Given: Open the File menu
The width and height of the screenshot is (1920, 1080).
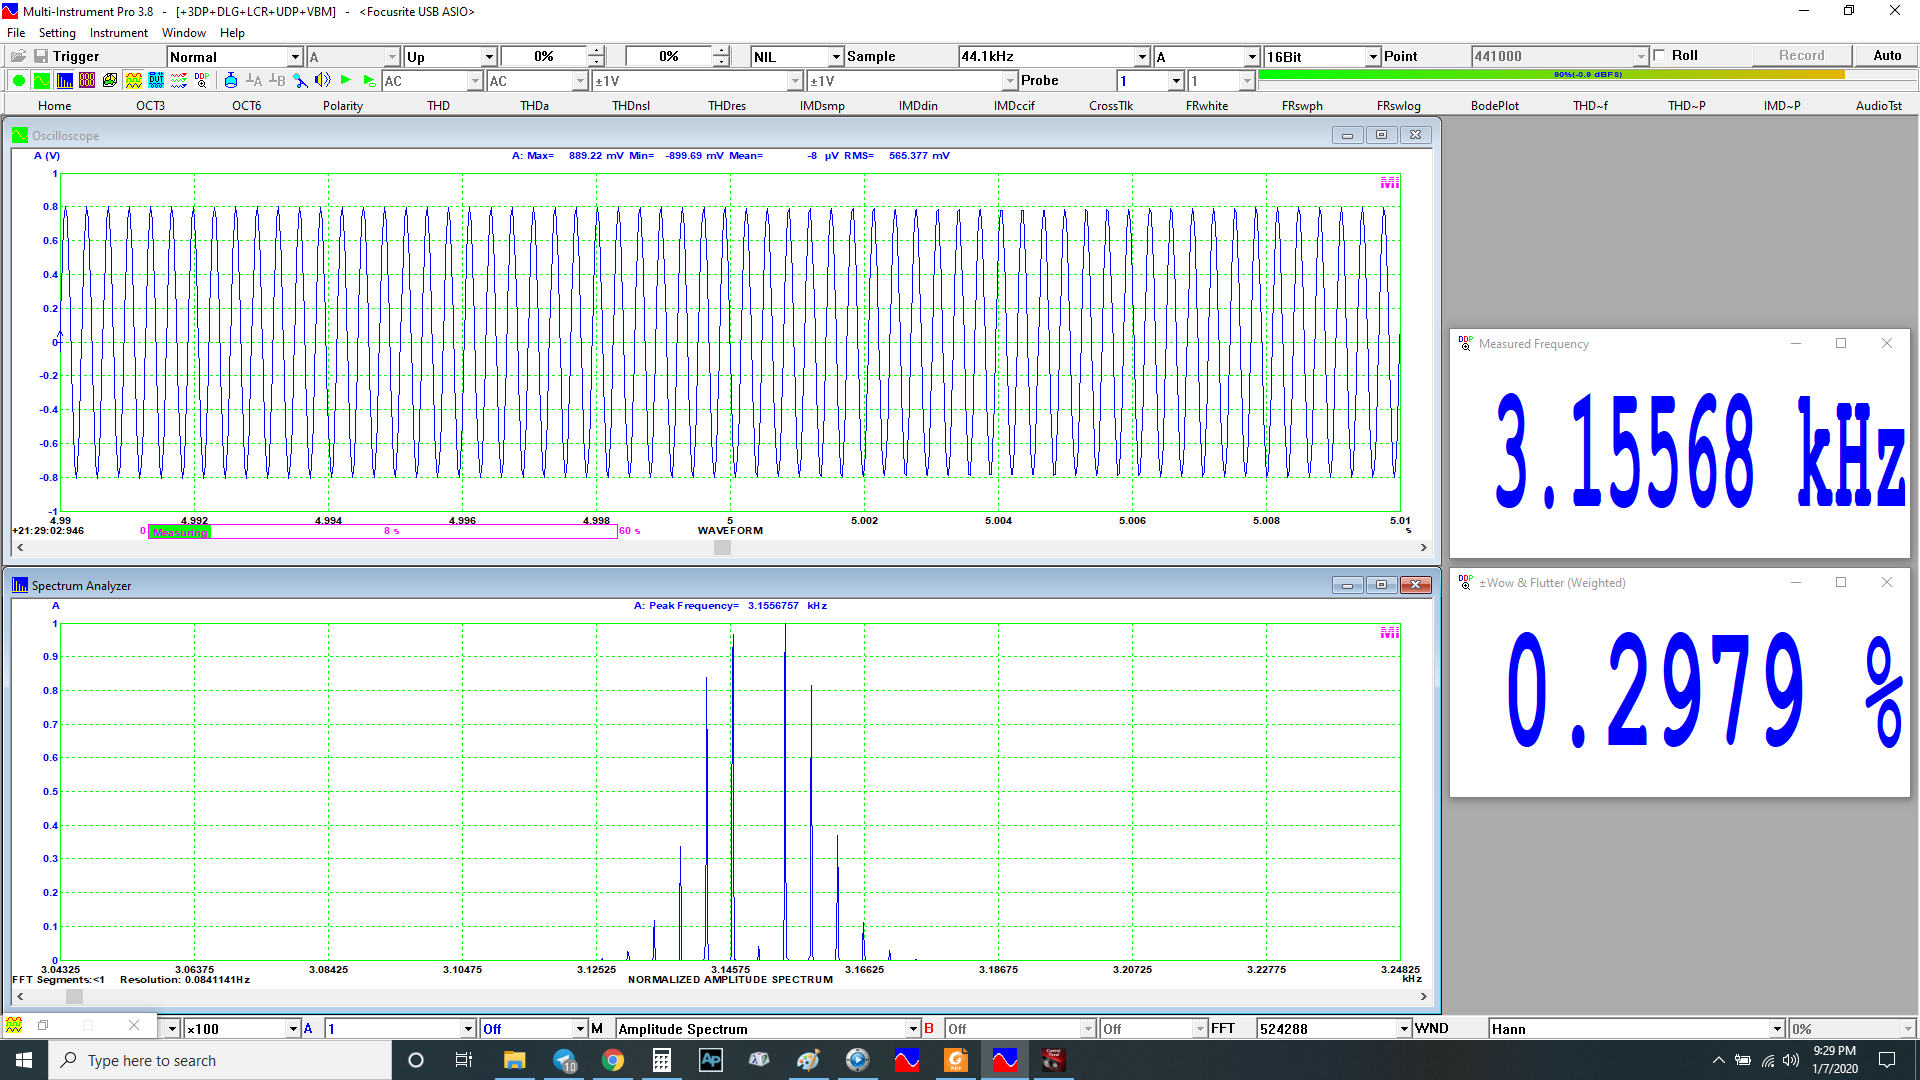Looking at the screenshot, I should 16,33.
